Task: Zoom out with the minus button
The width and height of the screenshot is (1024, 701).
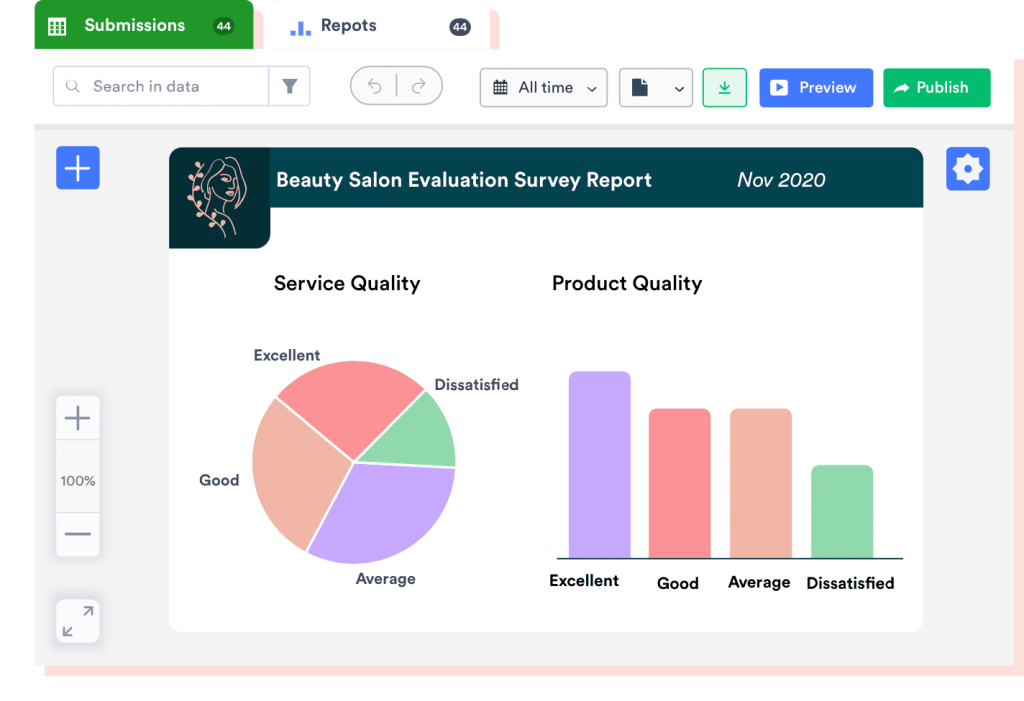Action: (77, 533)
